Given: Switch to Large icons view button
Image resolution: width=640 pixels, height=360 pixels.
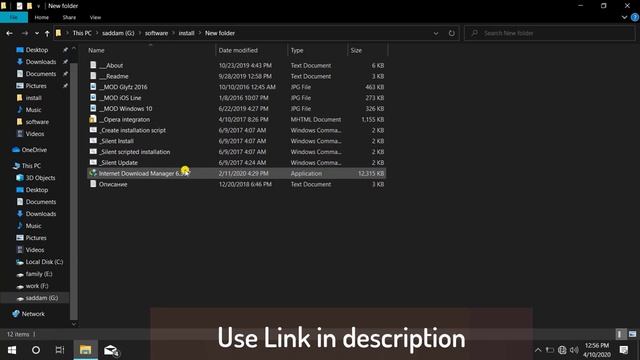Looking at the screenshot, I should coord(632,334).
